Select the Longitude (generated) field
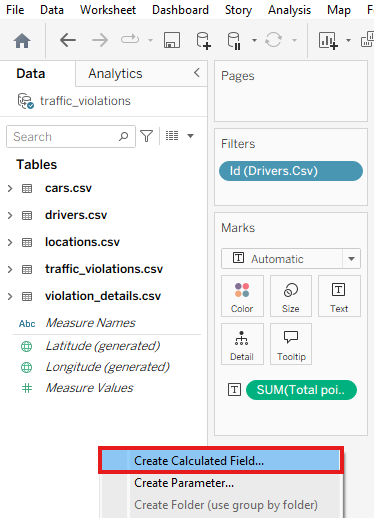The height and width of the screenshot is (518, 374). click(108, 367)
